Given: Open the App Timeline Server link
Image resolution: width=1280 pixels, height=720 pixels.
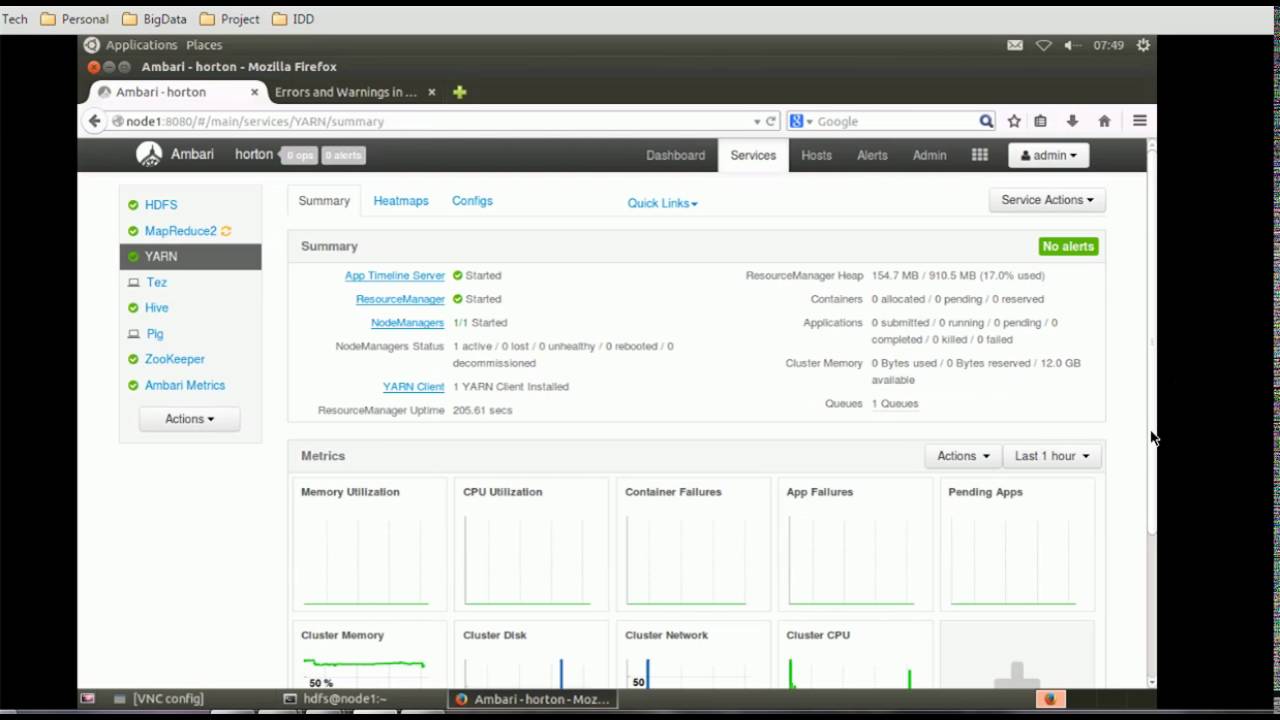Looking at the screenshot, I should pyautogui.click(x=394, y=276).
